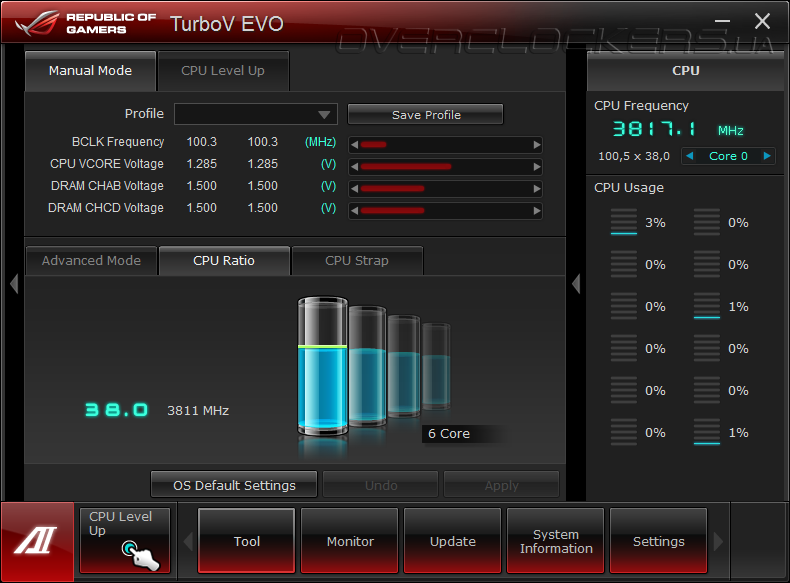Click DRAM CHAB Voltage target value 1.500

(x=262, y=186)
